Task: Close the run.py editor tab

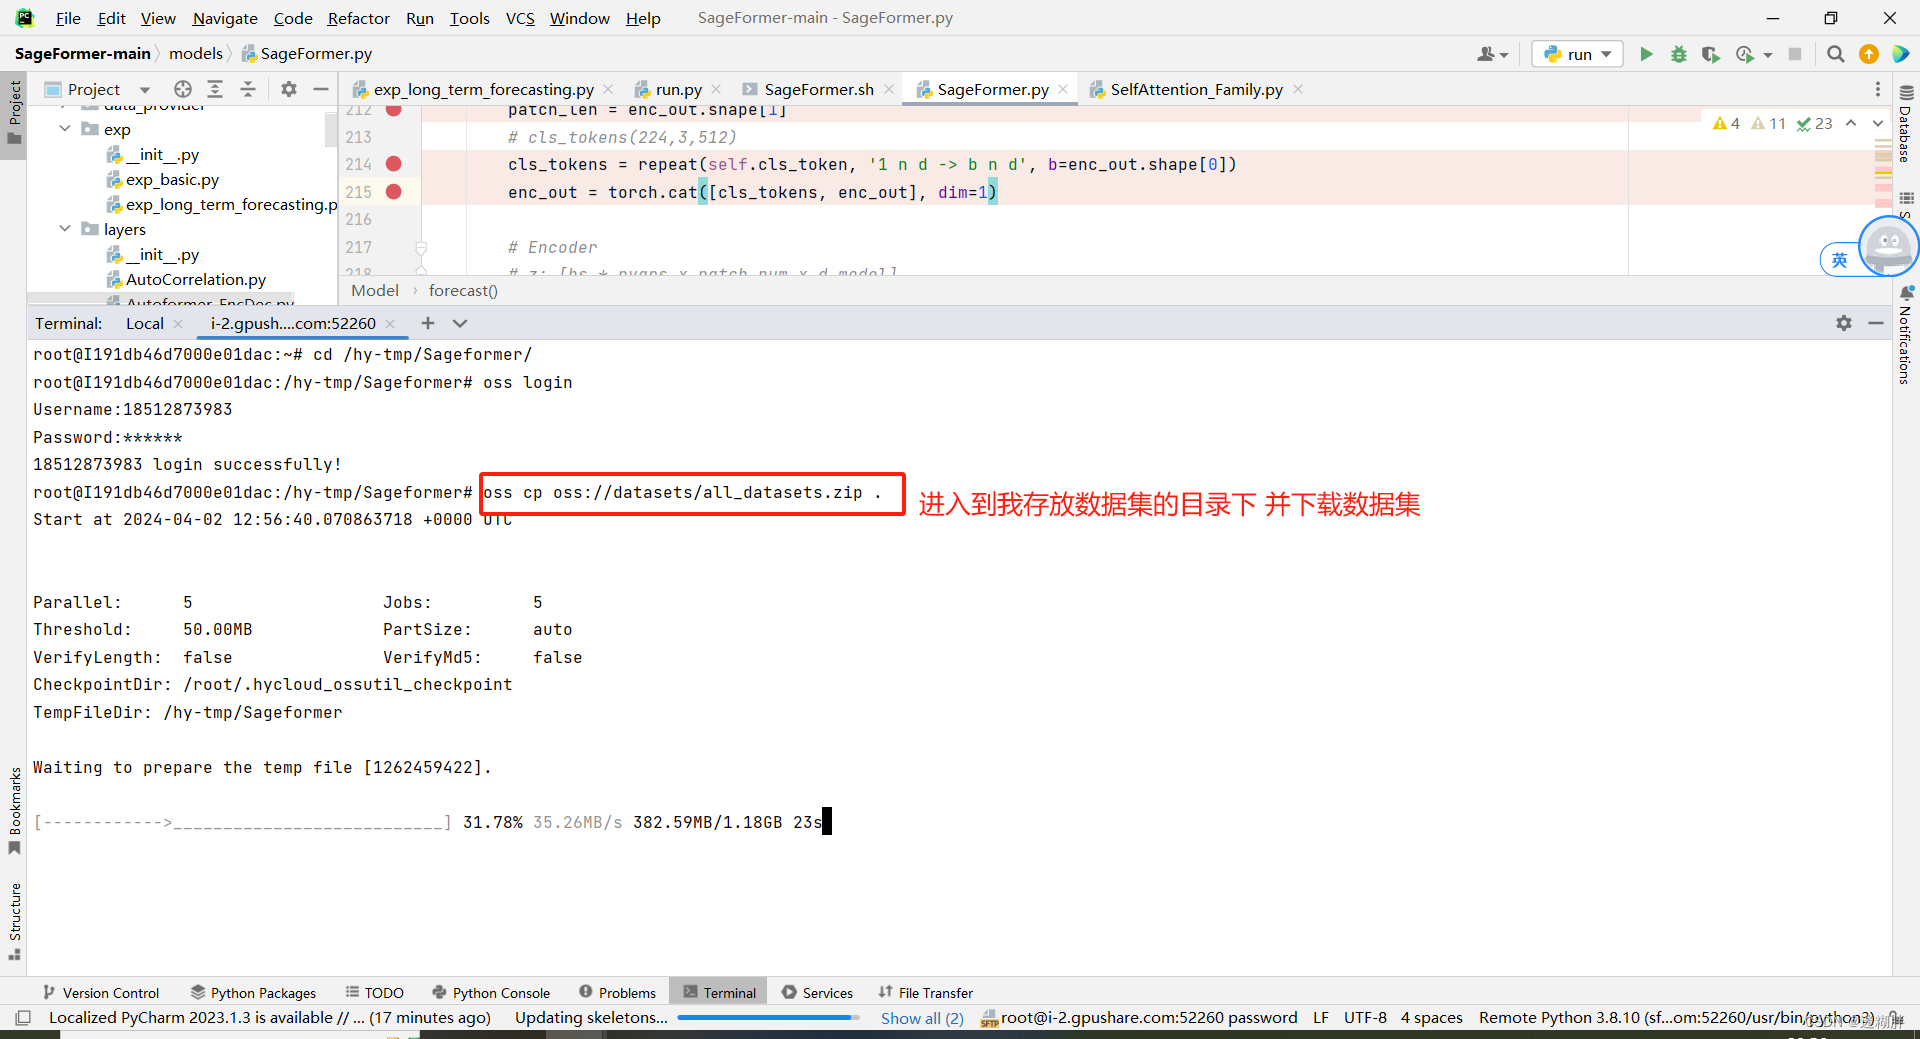Action: coord(716,89)
